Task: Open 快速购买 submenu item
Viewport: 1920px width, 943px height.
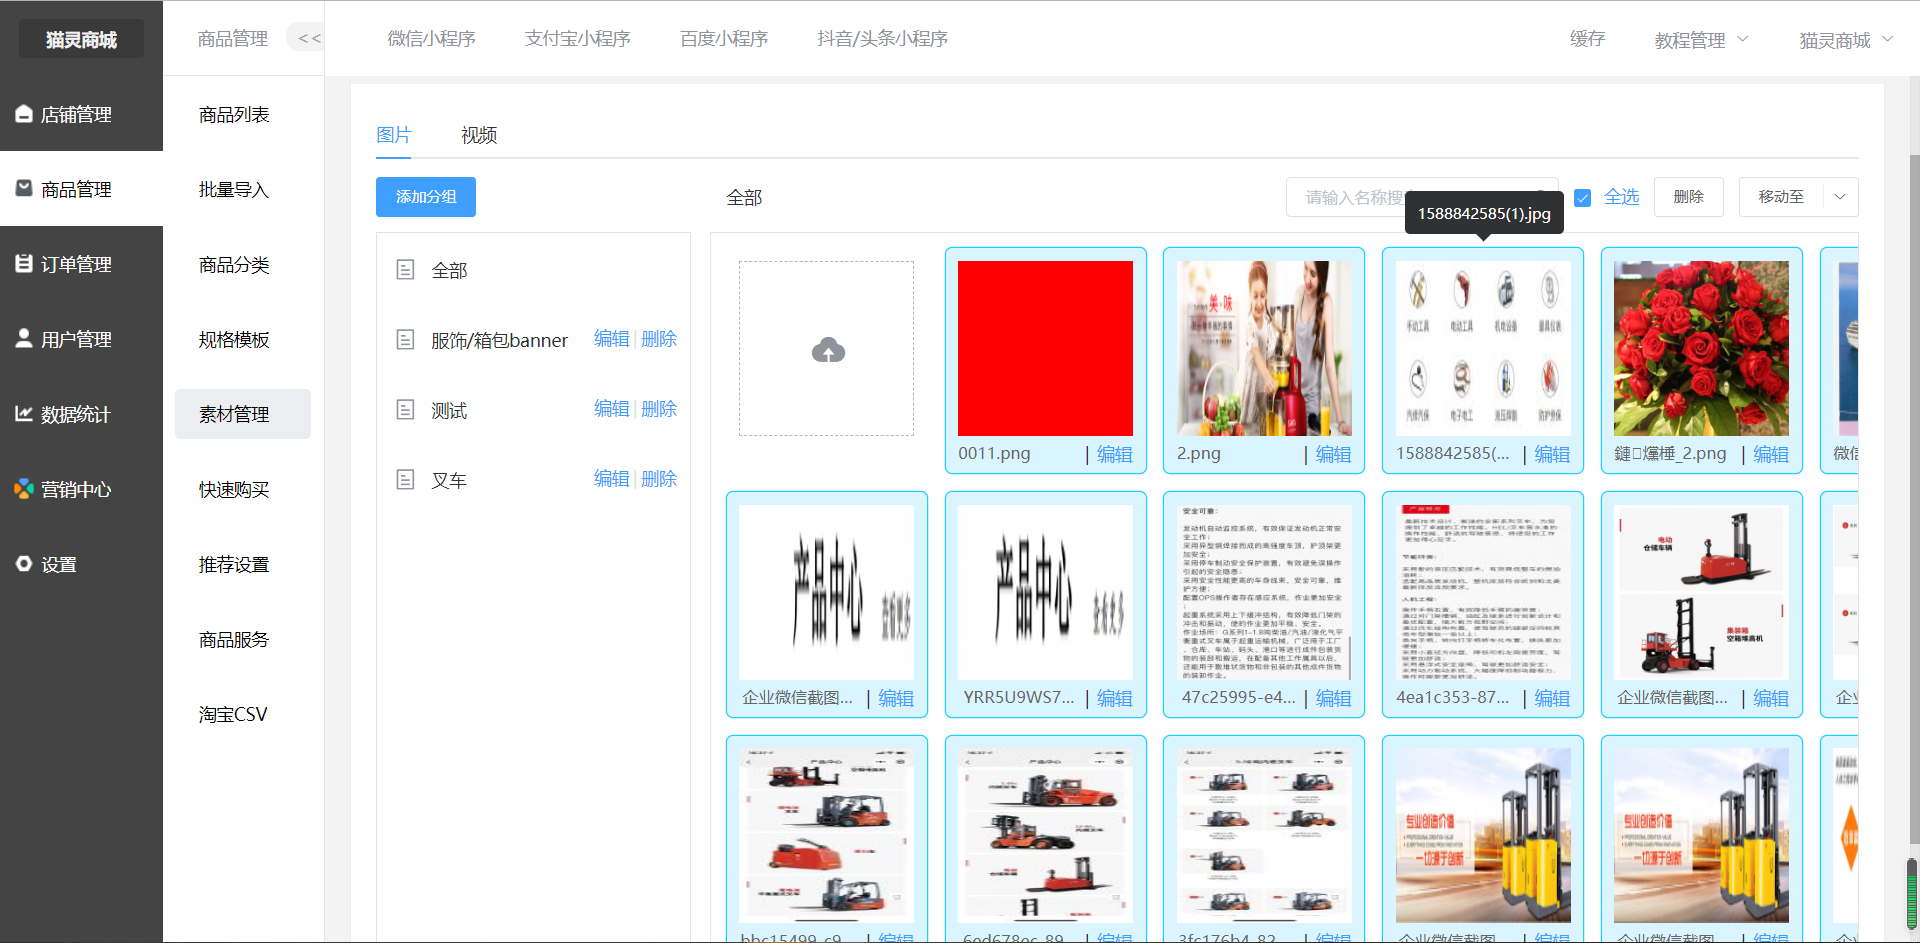Action: click(234, 490)
